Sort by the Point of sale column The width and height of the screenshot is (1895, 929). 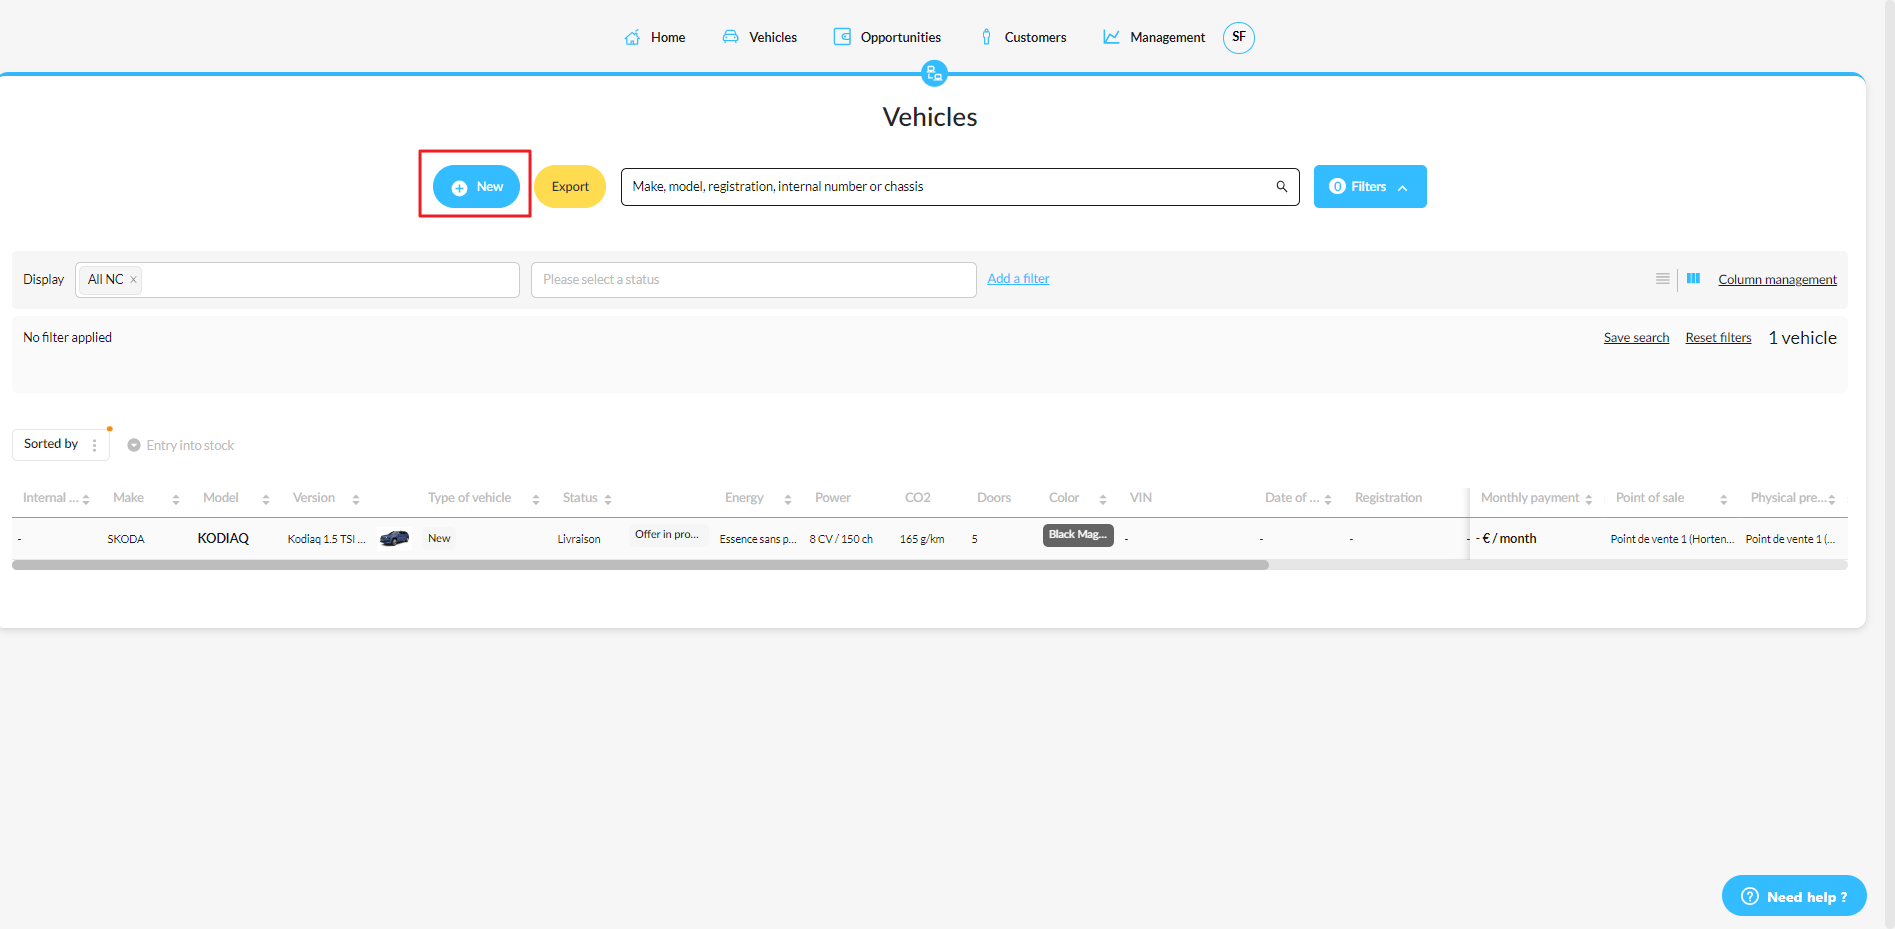pos(1724,499)
